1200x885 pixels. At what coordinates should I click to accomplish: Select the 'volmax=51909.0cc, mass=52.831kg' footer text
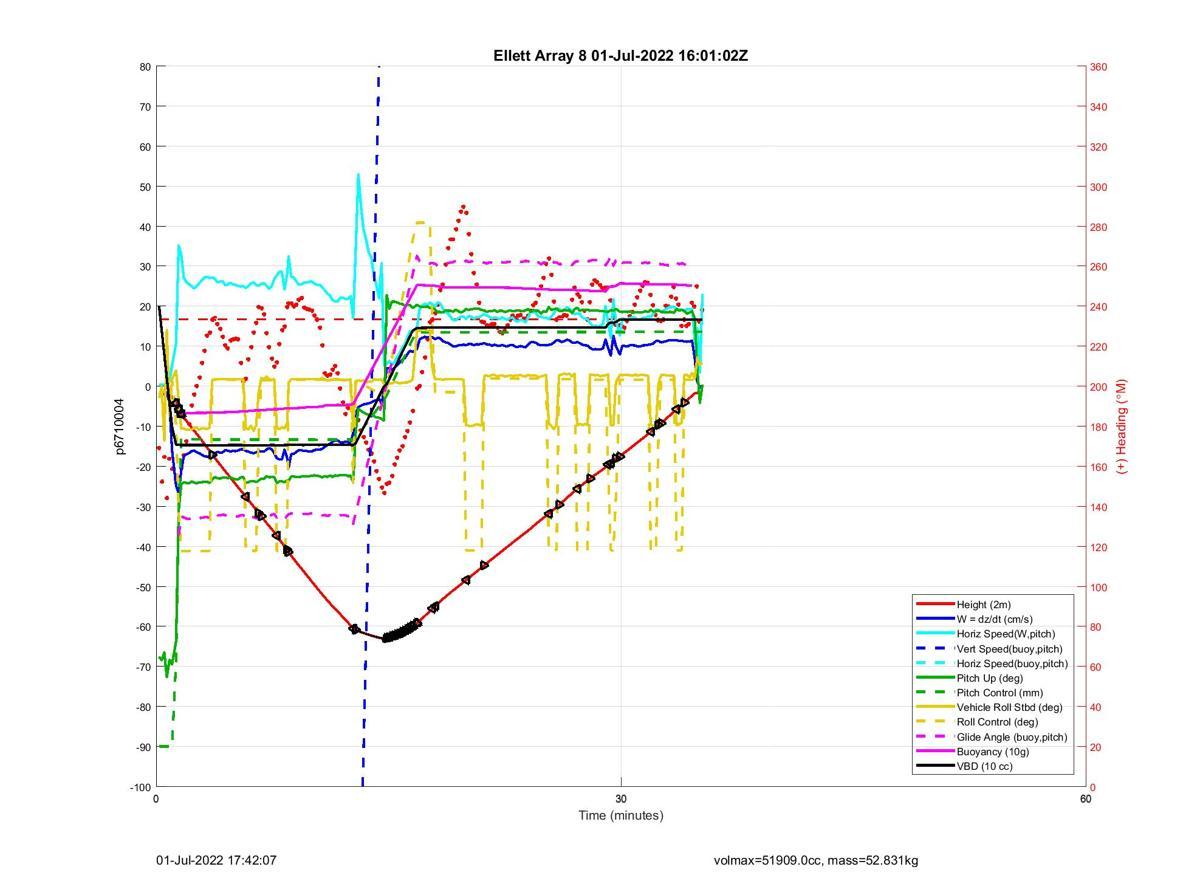point(816,860)
